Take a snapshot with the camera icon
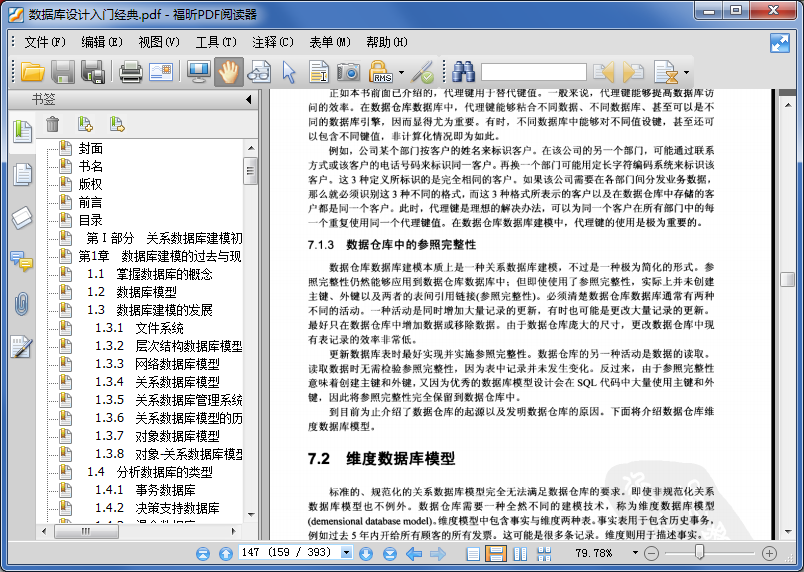Screen dimensions: 804x572 (x=349, y=72)
